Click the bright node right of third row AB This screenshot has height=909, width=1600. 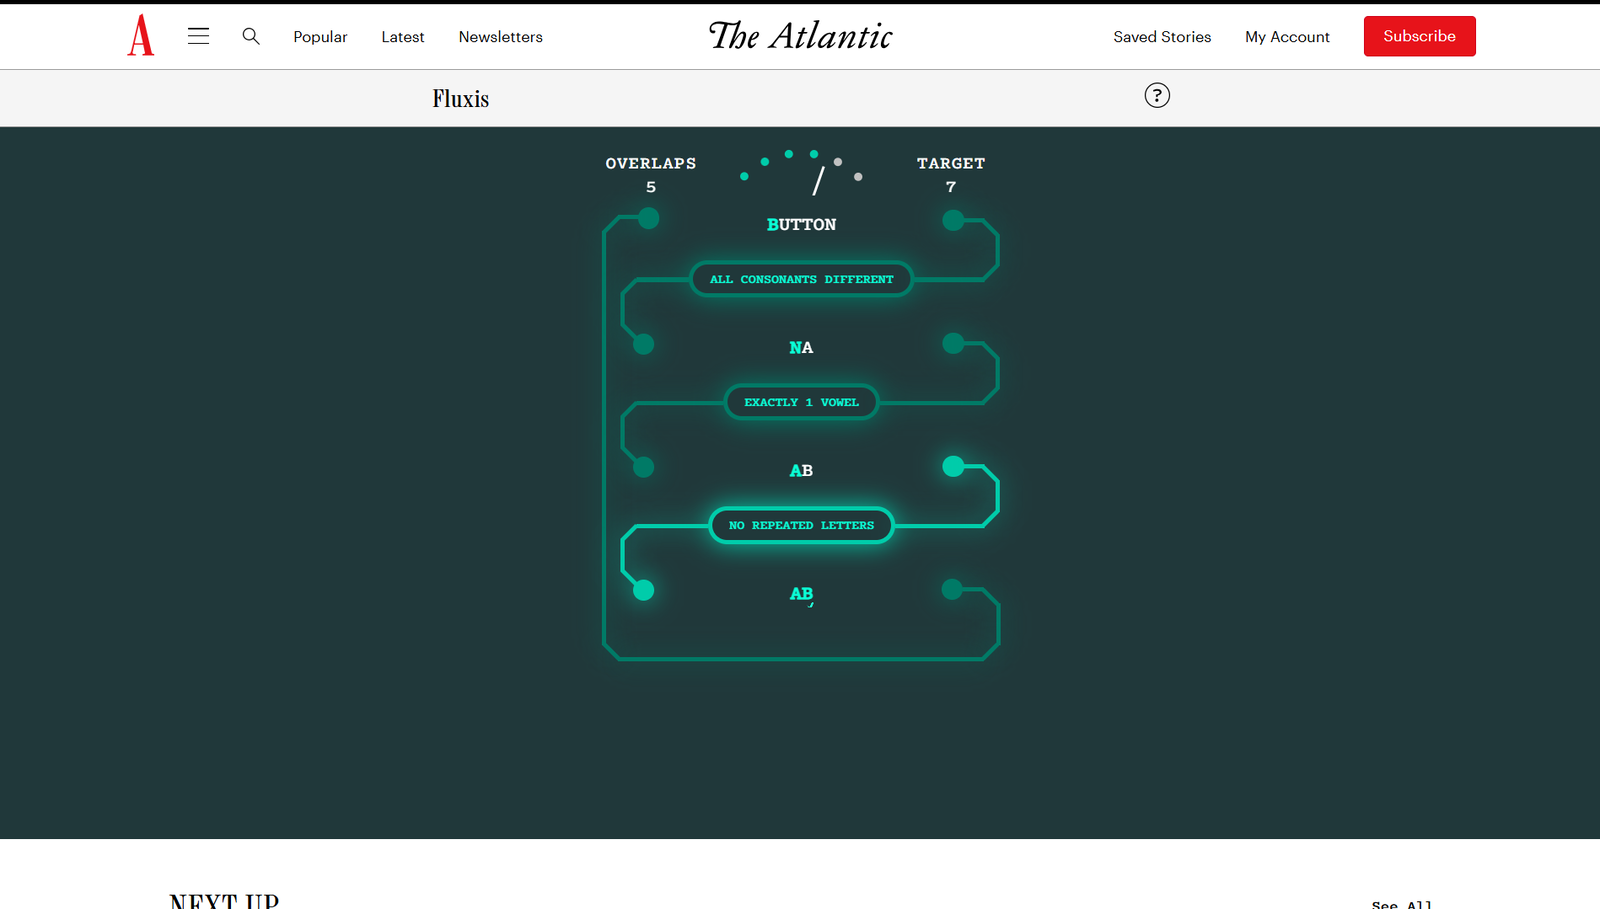point(954,466)
